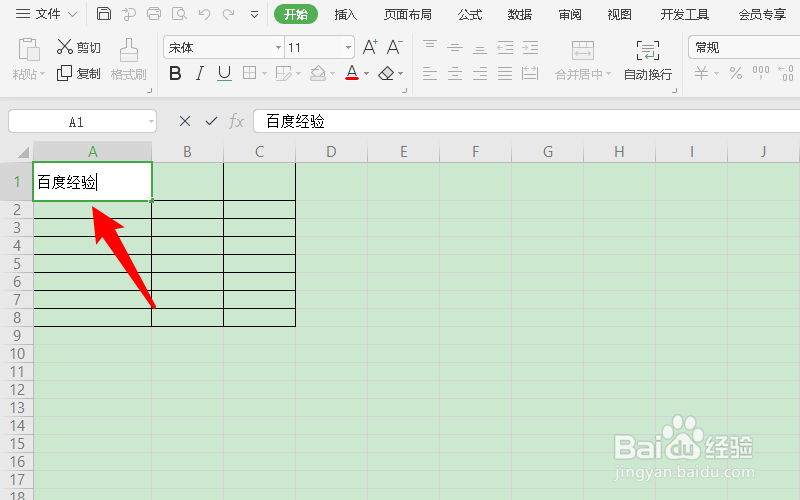Toggle Italic formatting

pos(199,73)
